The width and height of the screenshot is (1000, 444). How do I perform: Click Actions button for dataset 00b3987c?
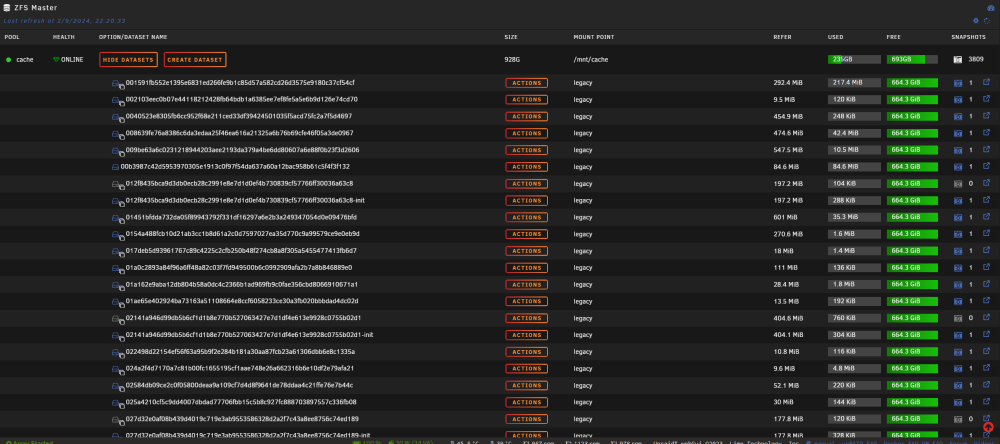point(526,166)
